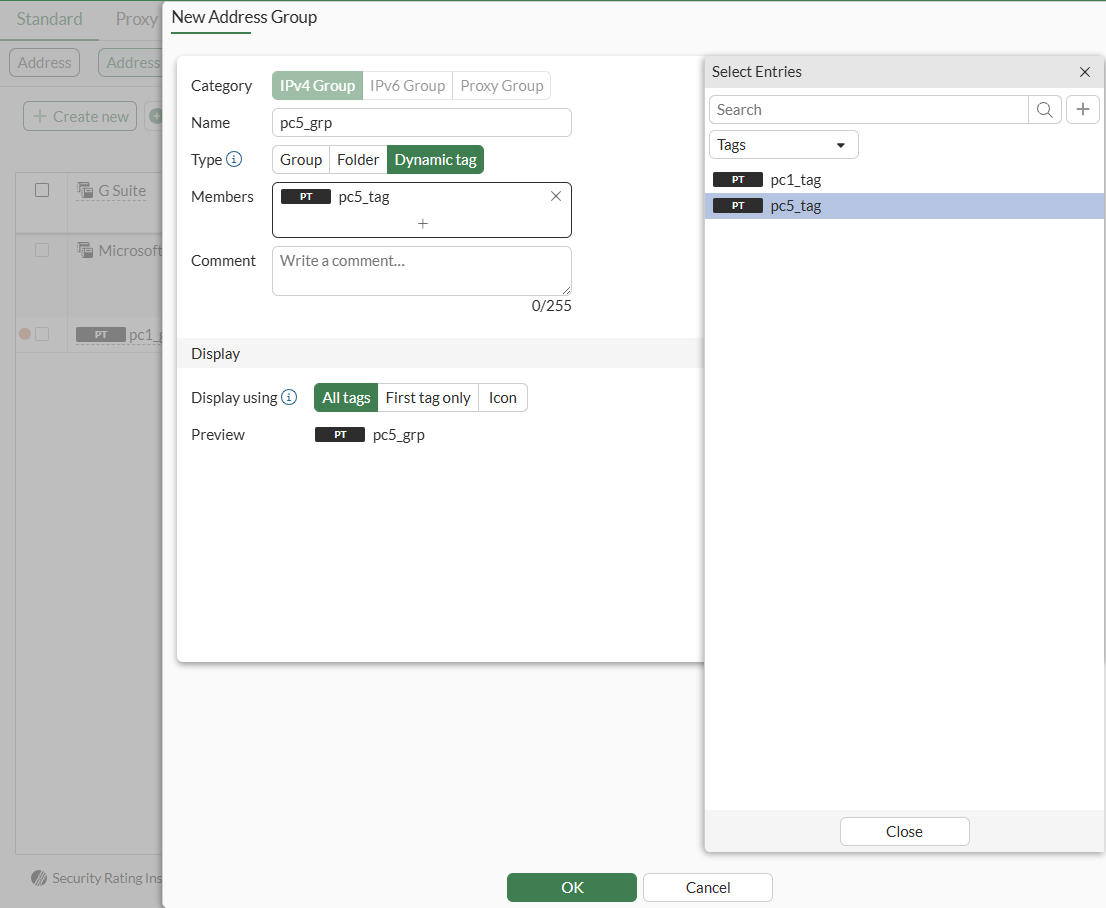Remove pc5_tag from Members with X icon
The width and height of the screenshot is (1106, 908).
tap(556, 197)
